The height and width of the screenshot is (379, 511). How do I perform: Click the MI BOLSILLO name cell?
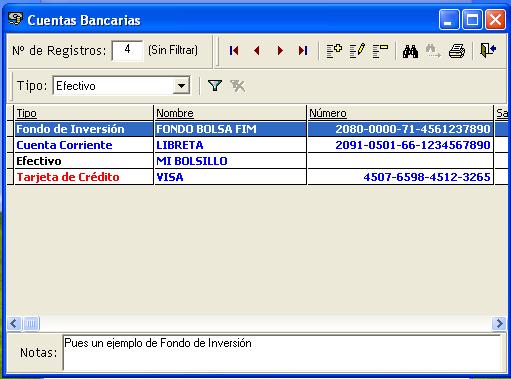(230, 161)
